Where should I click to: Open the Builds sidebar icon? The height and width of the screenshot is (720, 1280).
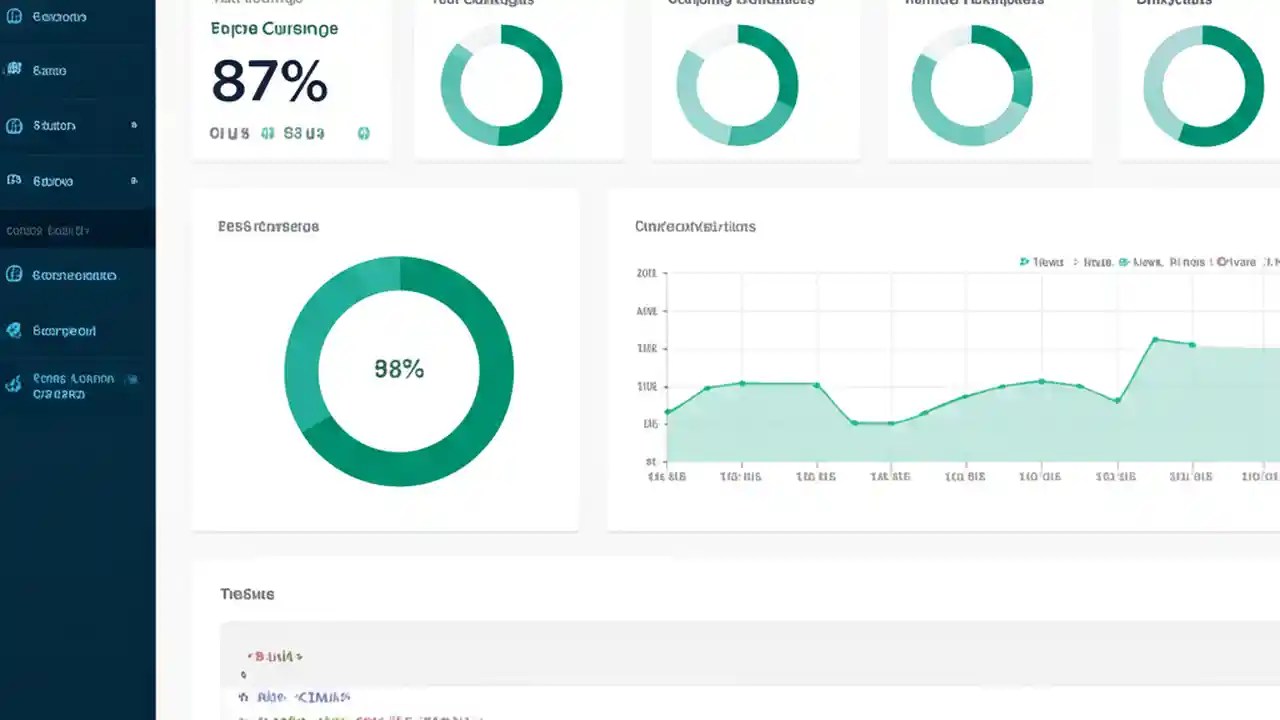click(x=15, y=70)
